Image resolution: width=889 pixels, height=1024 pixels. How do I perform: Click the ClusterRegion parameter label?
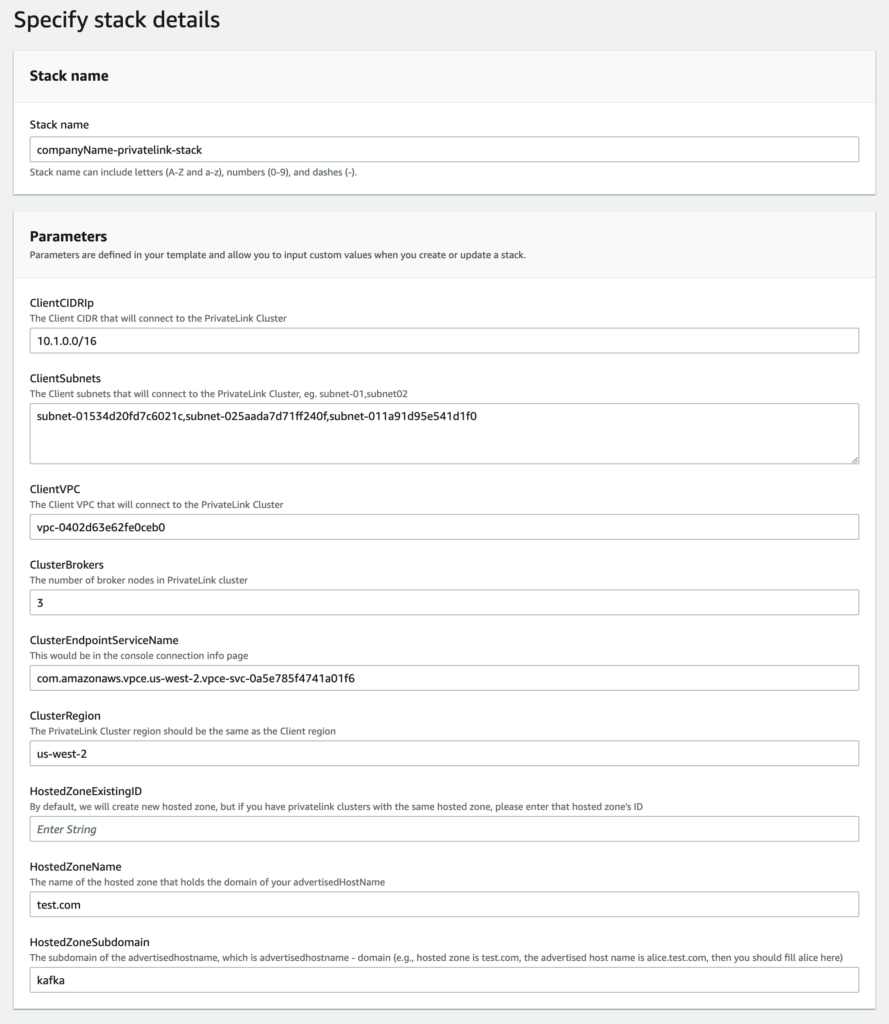coord(65,716)
